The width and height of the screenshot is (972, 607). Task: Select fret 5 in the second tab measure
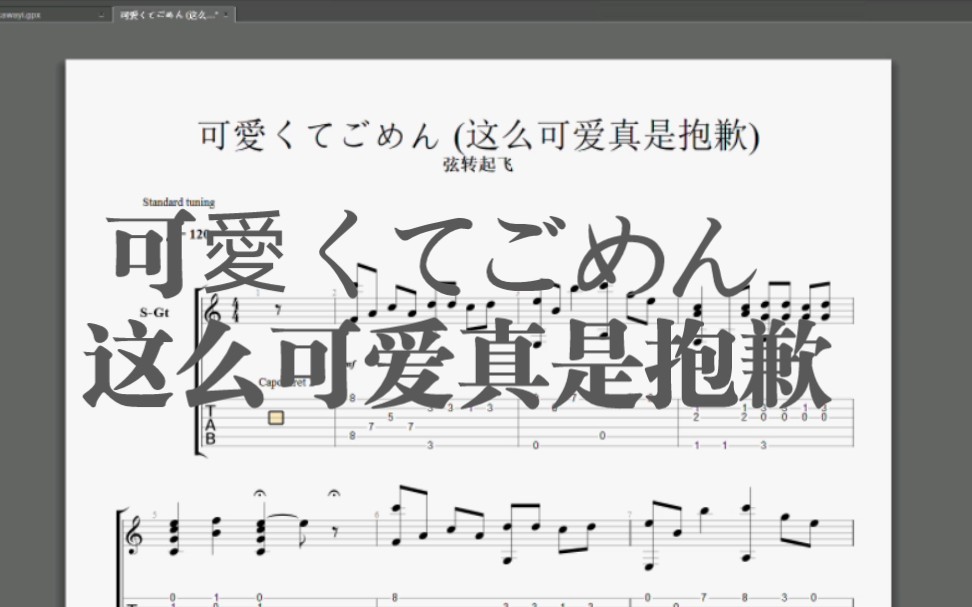(x=391, y=417)
